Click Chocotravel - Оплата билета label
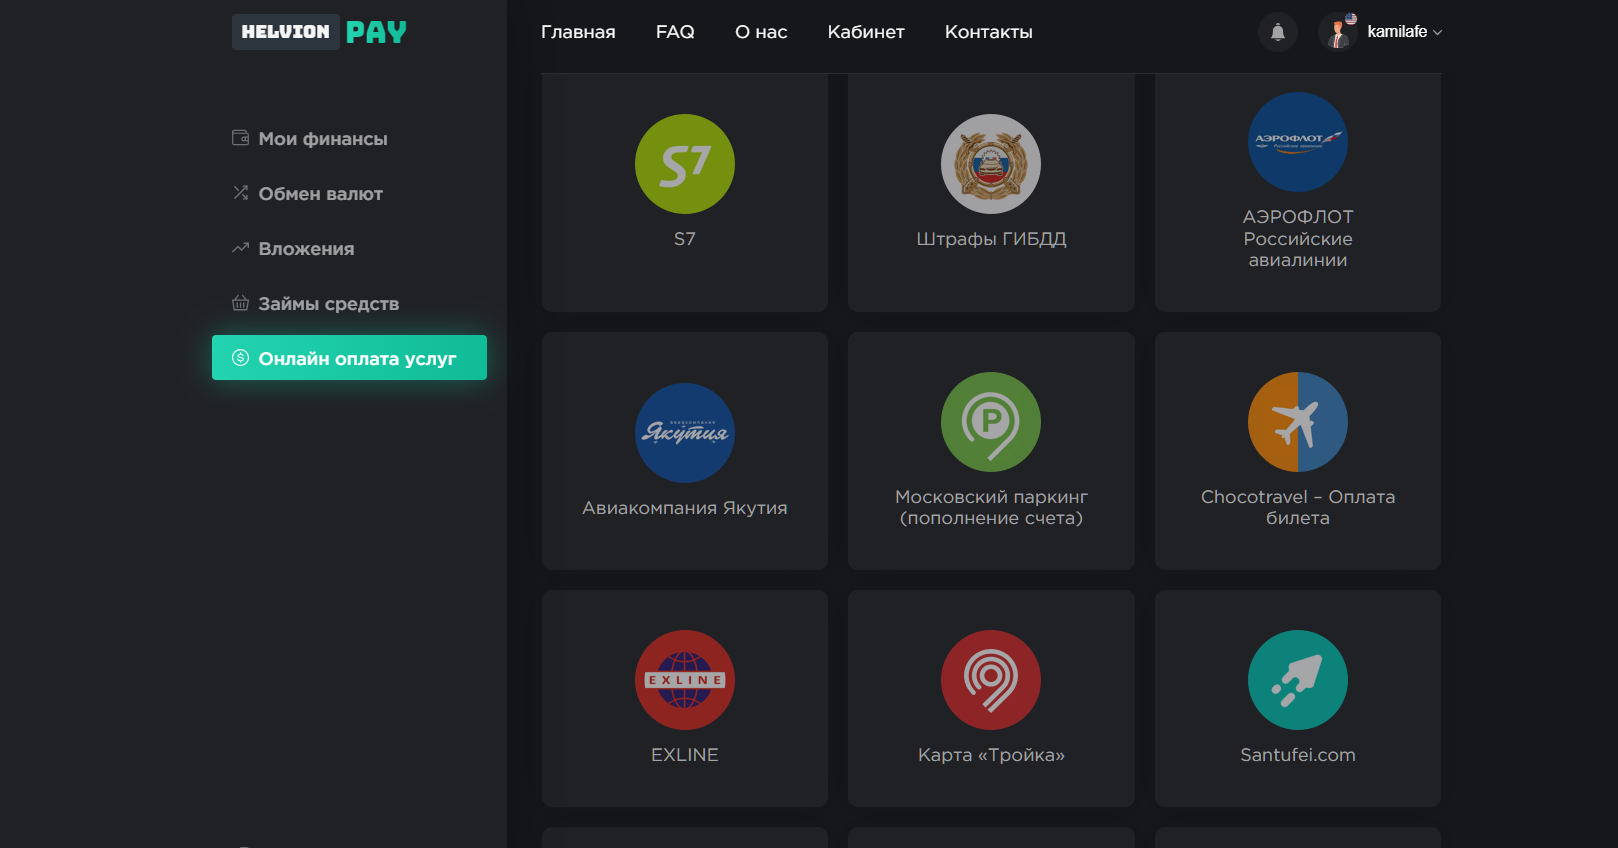The image size is (1618, 848). 1298,507
